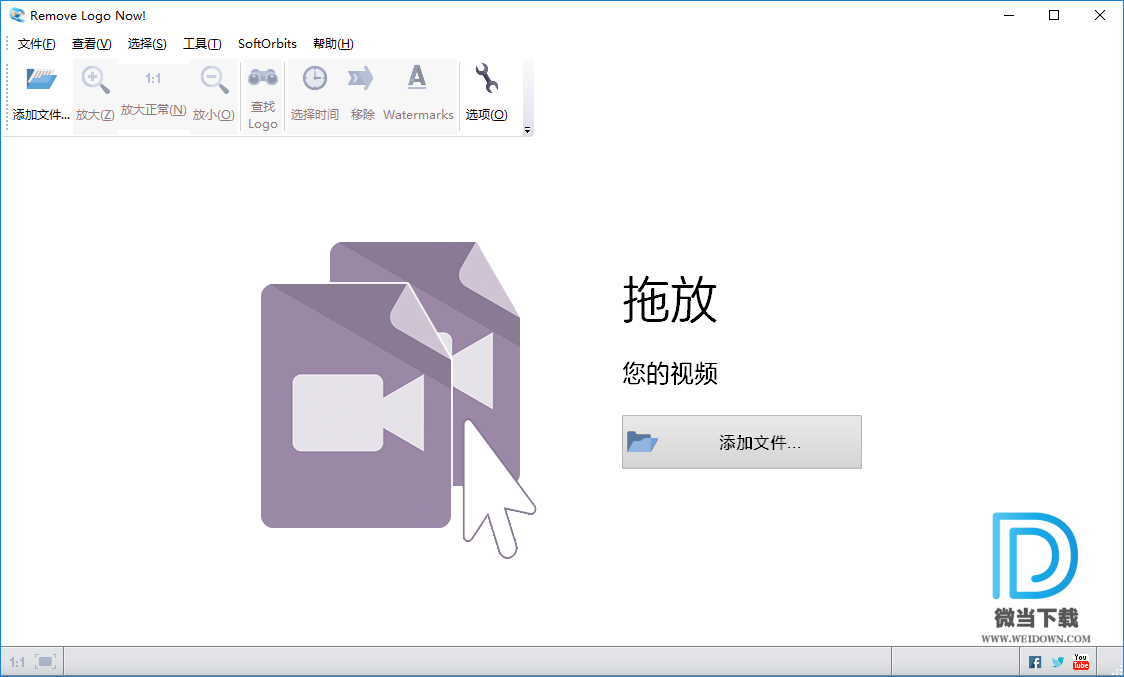Open the 查看(V) menu
Viewport: 1124px width, 677px height.
tap(92, 44)
